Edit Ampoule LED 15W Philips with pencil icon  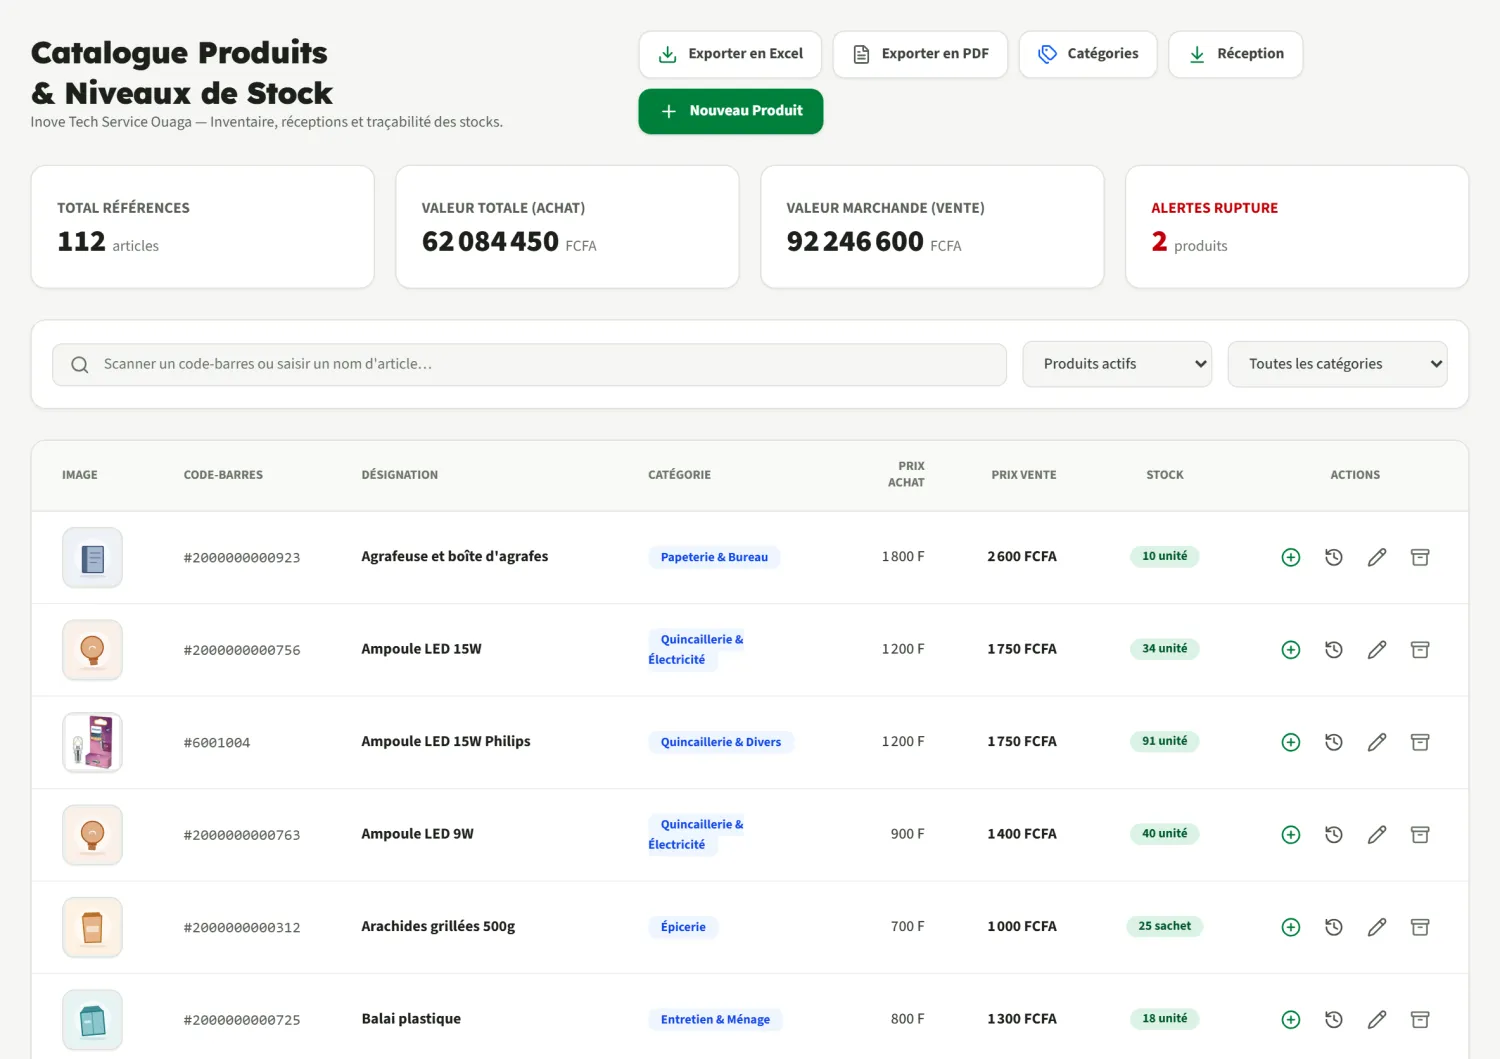coord(1377,742)
